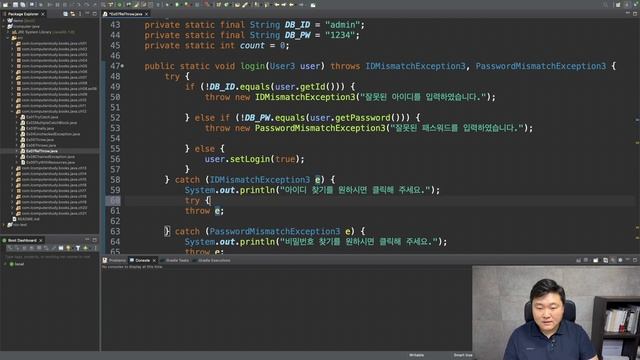This screenshot has width=640, height=360.
Task: Select Ex03Finally.java in Package Explorer
Action: pyautogui.click(x=40, y=129)
